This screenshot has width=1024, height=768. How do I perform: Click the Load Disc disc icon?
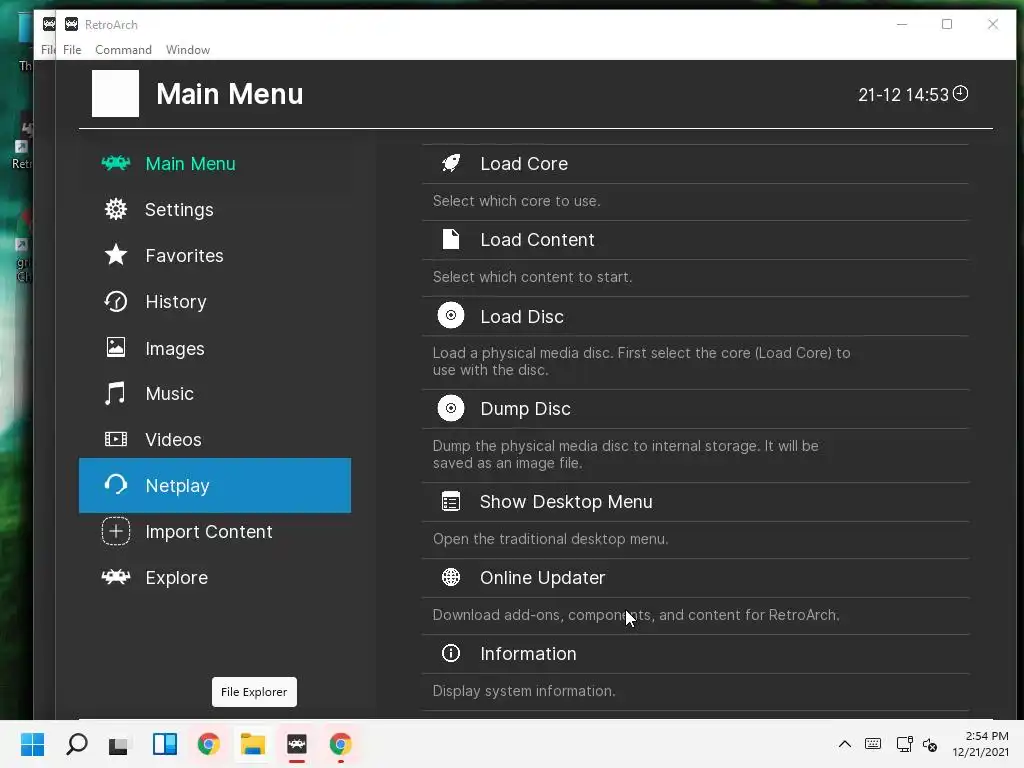click(451, 315)
